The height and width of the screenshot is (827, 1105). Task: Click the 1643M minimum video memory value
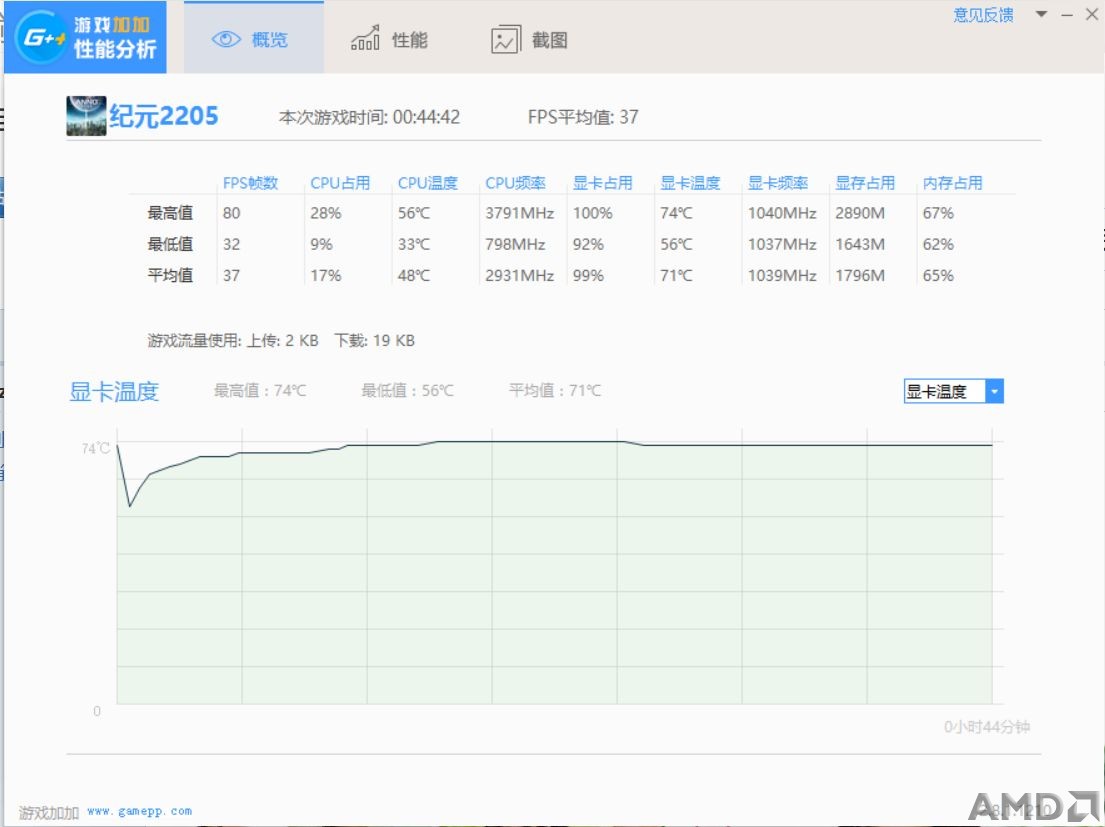860,244
